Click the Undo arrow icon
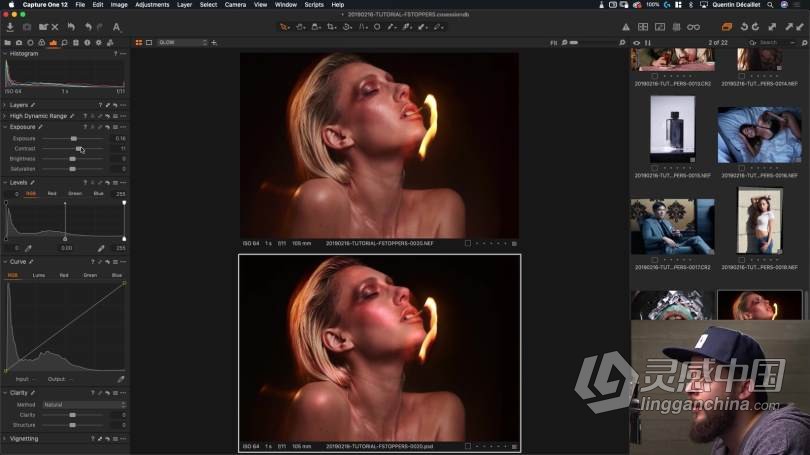Image resolution: width=810 pixels, height=455 pixels. click(88, 27)
